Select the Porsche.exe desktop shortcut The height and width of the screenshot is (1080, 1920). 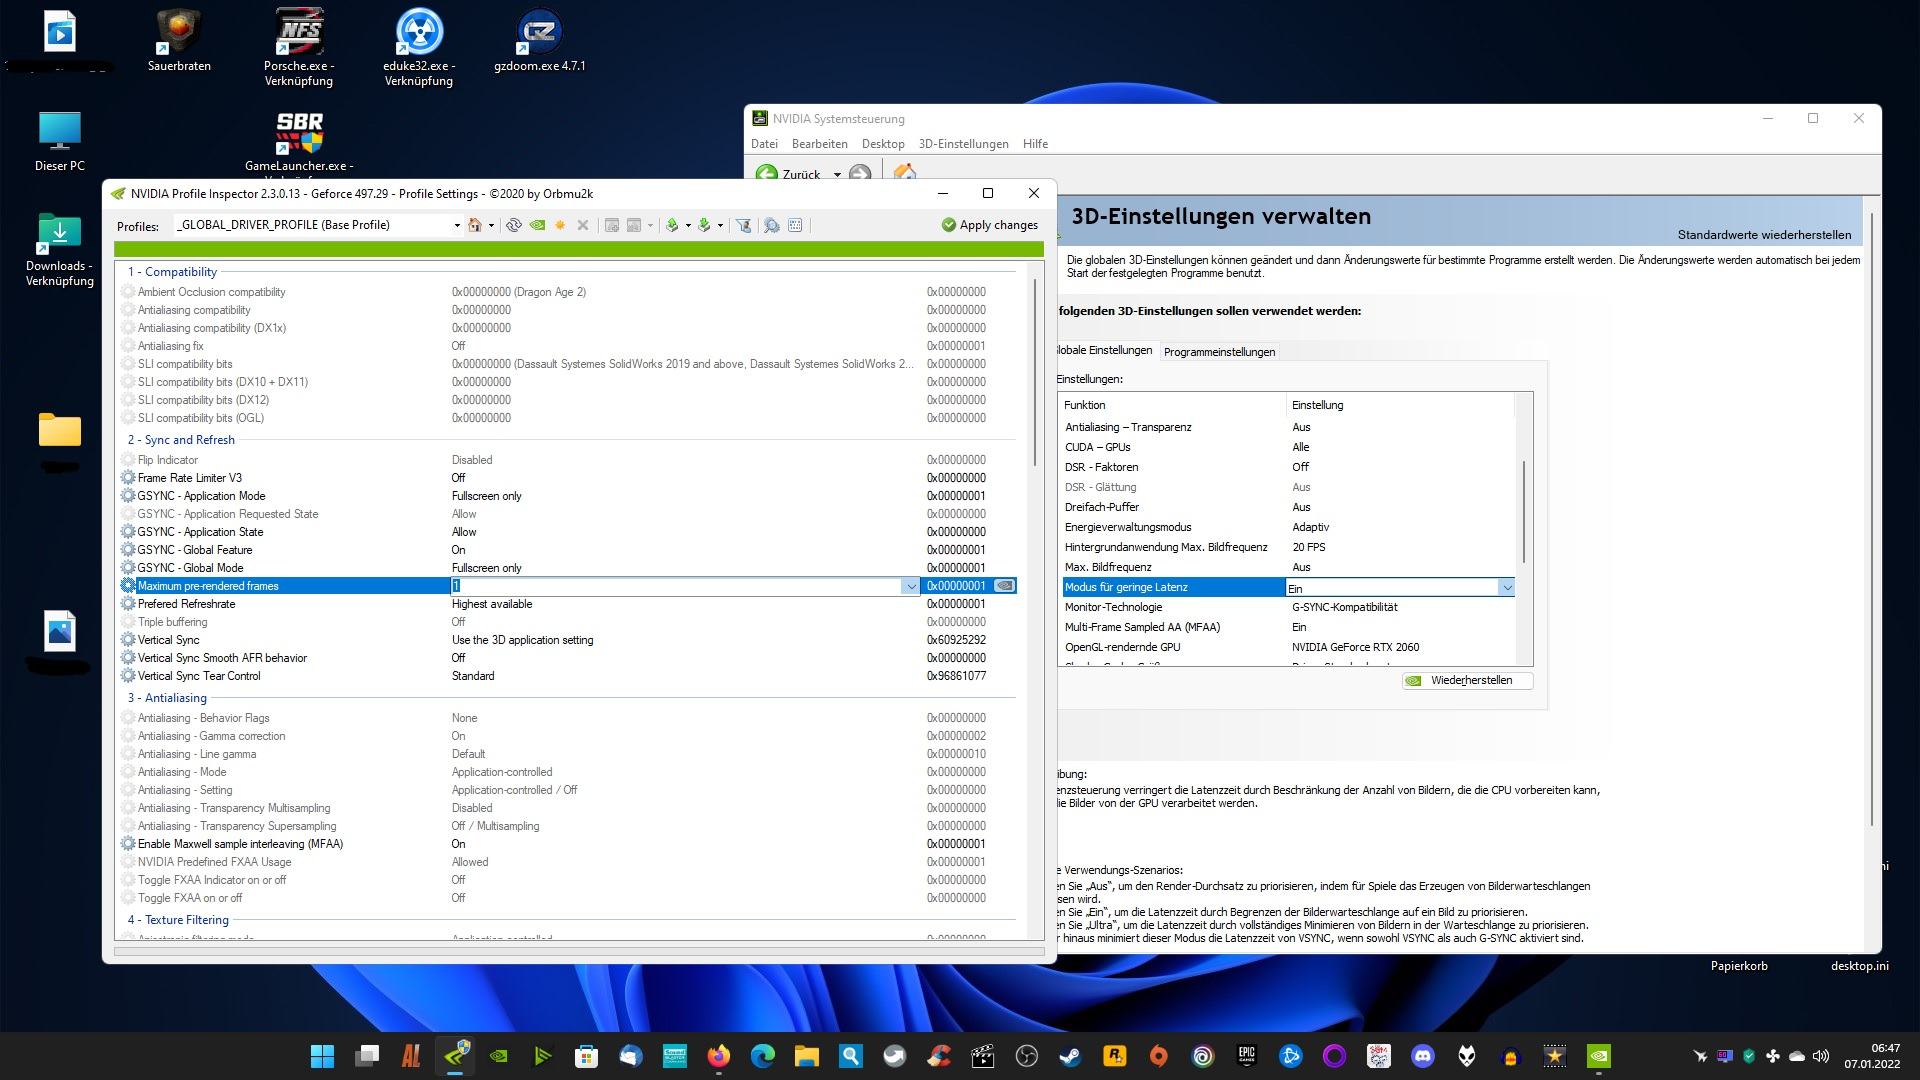(x=299, y=47)
